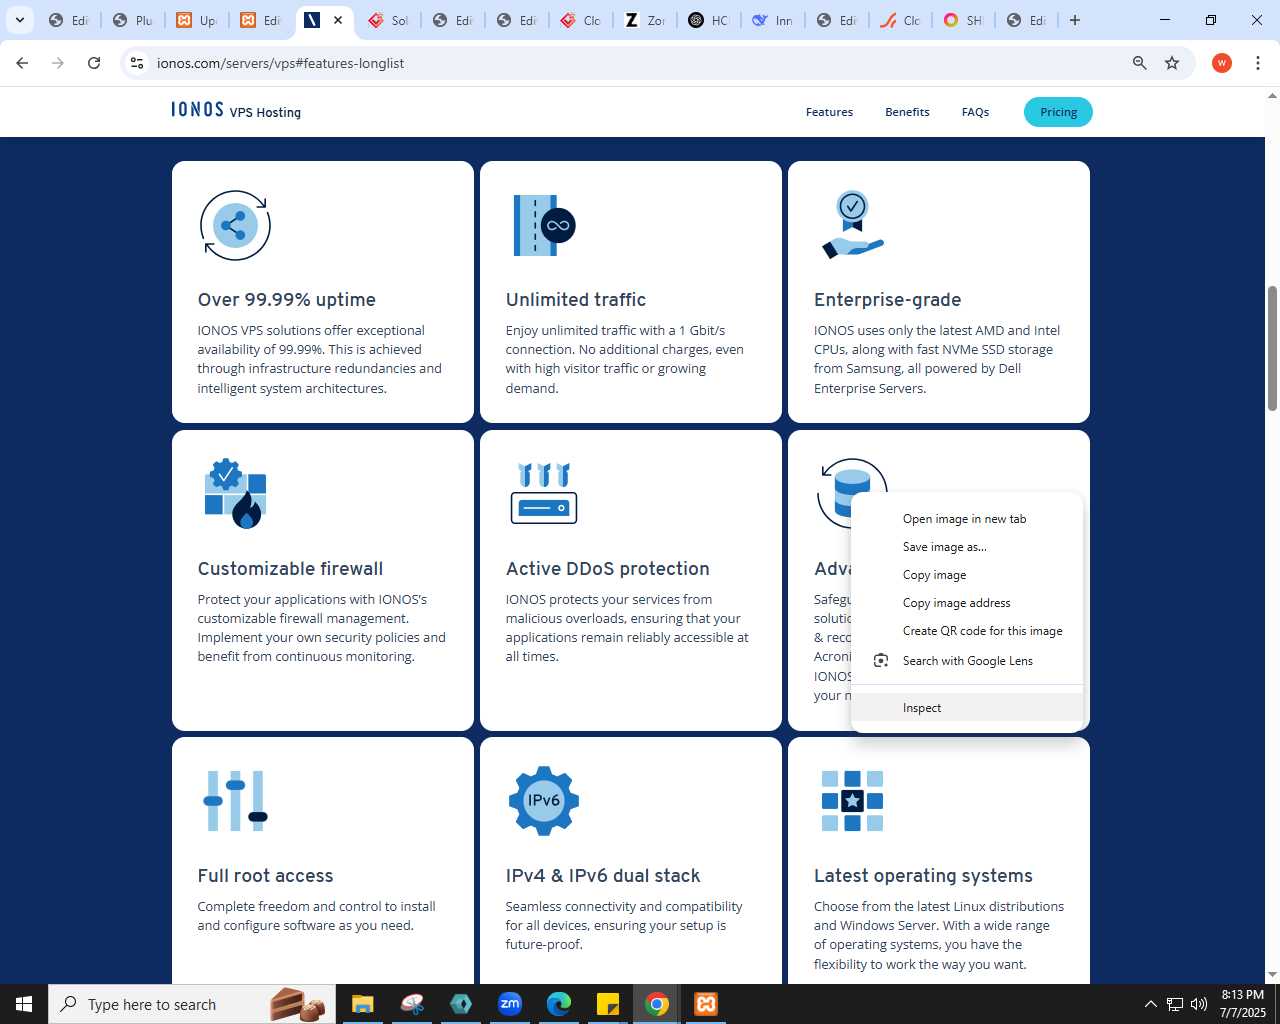Open Windows Start menu
1280x1024 pixels.
pyautogui.click(x=24, y=1004)
